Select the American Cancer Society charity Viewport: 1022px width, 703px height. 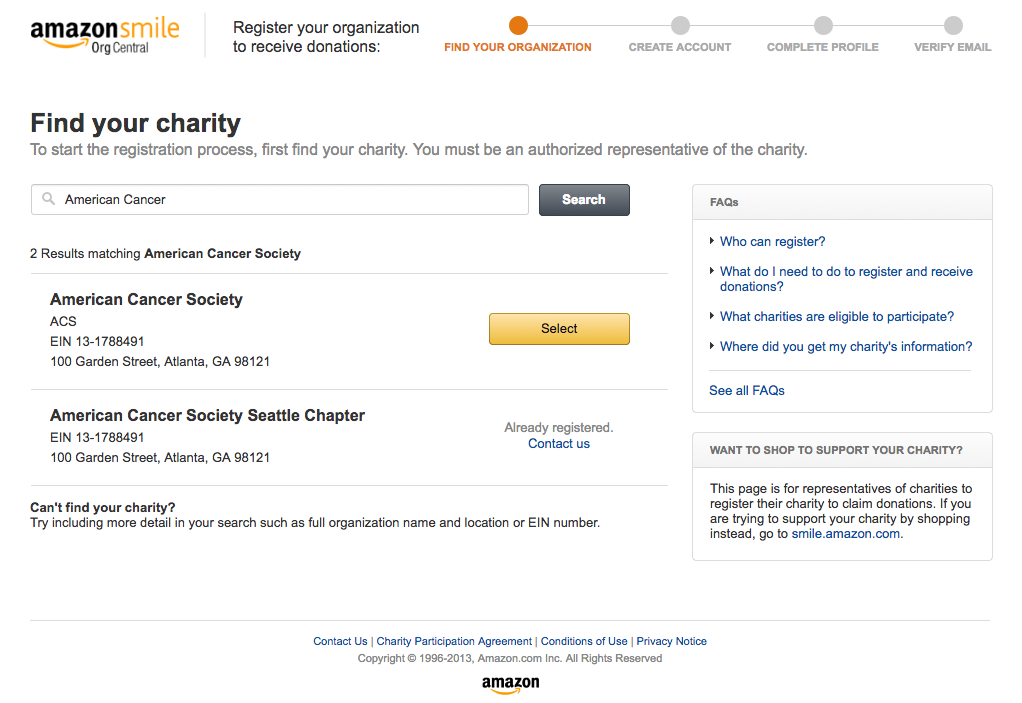[558, 328]
